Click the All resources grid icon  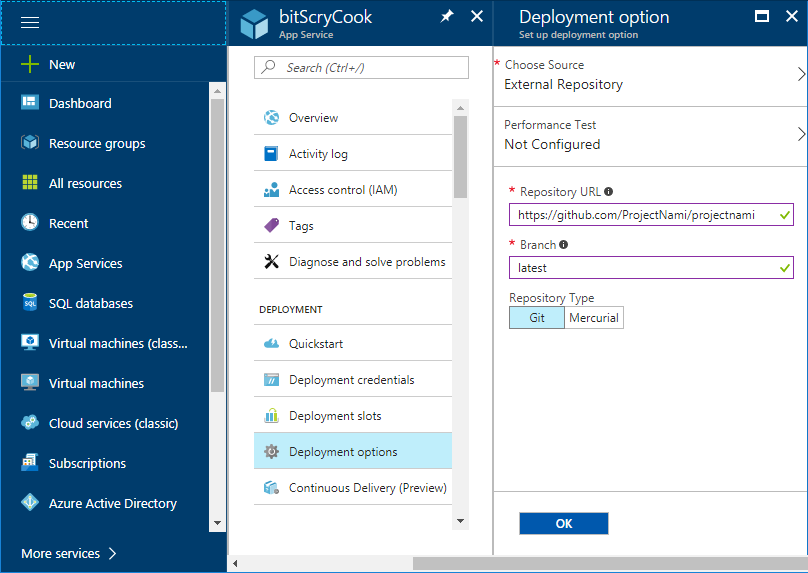pos(30,182)
